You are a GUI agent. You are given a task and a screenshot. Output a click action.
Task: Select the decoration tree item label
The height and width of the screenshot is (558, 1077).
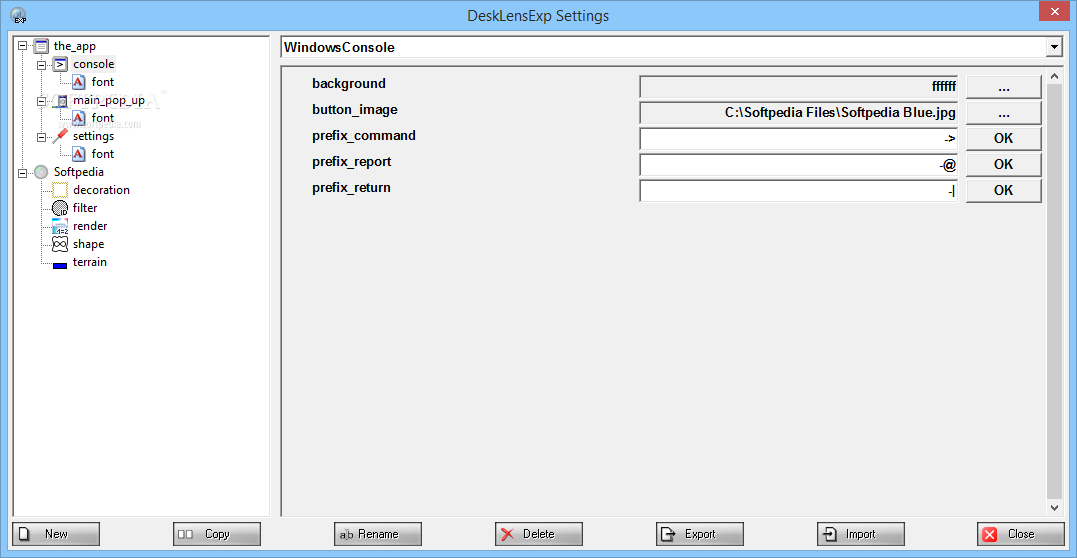(x=101, y=190)
